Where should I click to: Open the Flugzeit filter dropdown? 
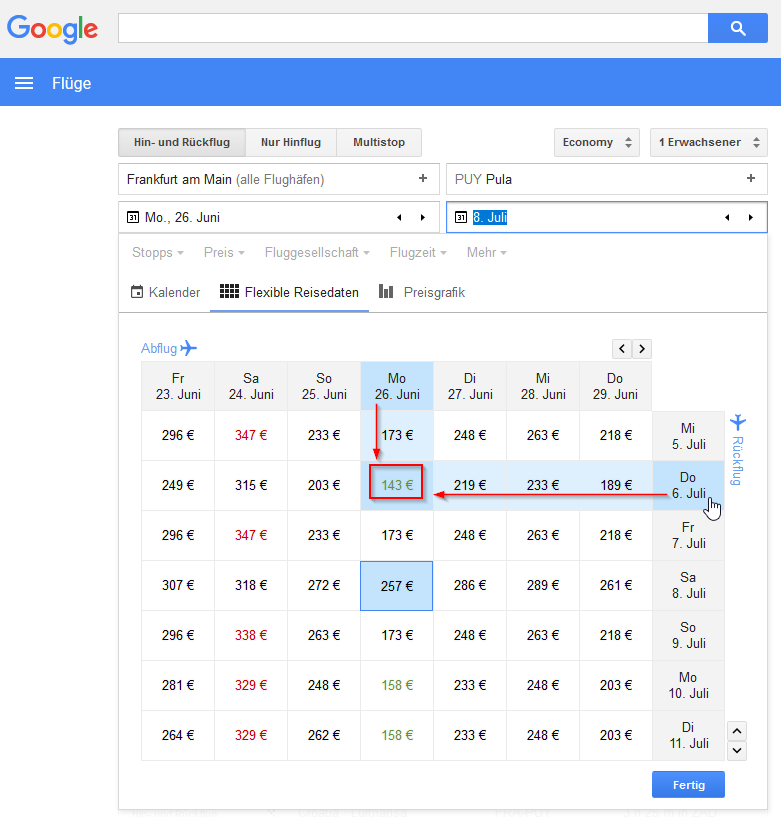pos(418,253)
